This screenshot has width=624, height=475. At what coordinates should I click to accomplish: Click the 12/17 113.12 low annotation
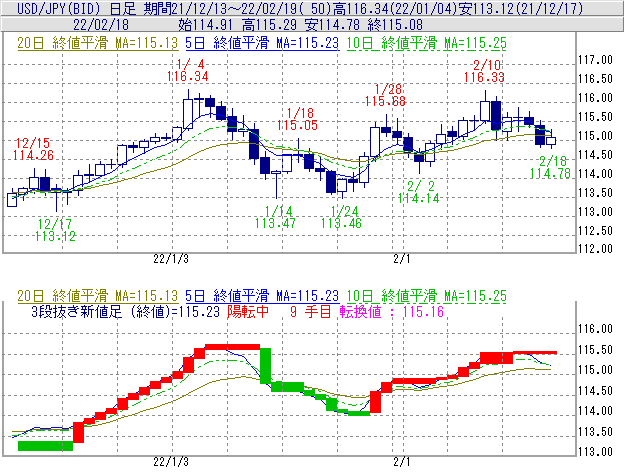(x=55, y=230)
